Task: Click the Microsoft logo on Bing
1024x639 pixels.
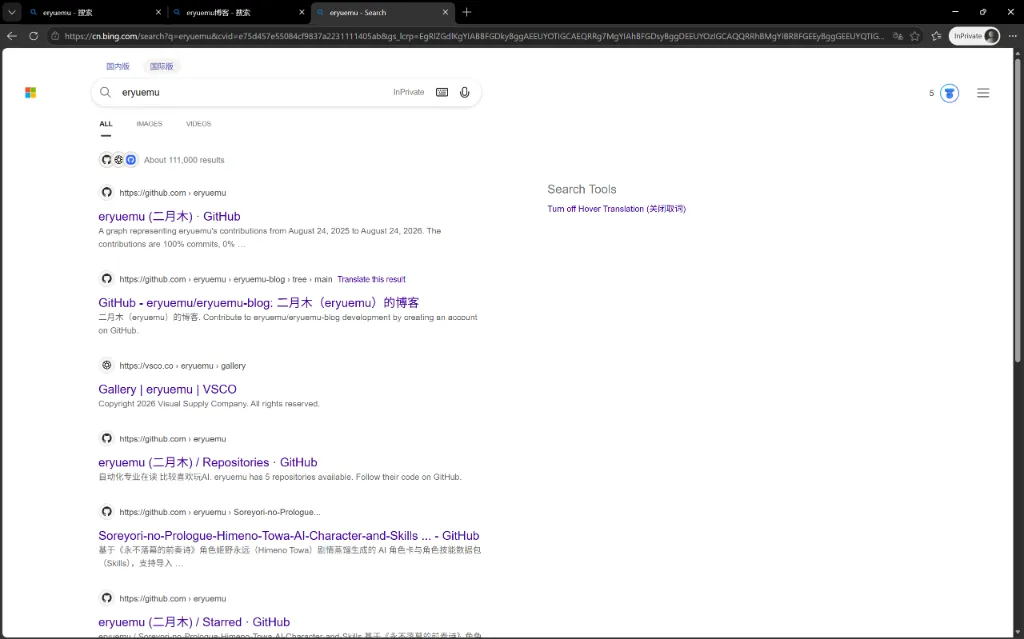Action: tap(31, 93)
